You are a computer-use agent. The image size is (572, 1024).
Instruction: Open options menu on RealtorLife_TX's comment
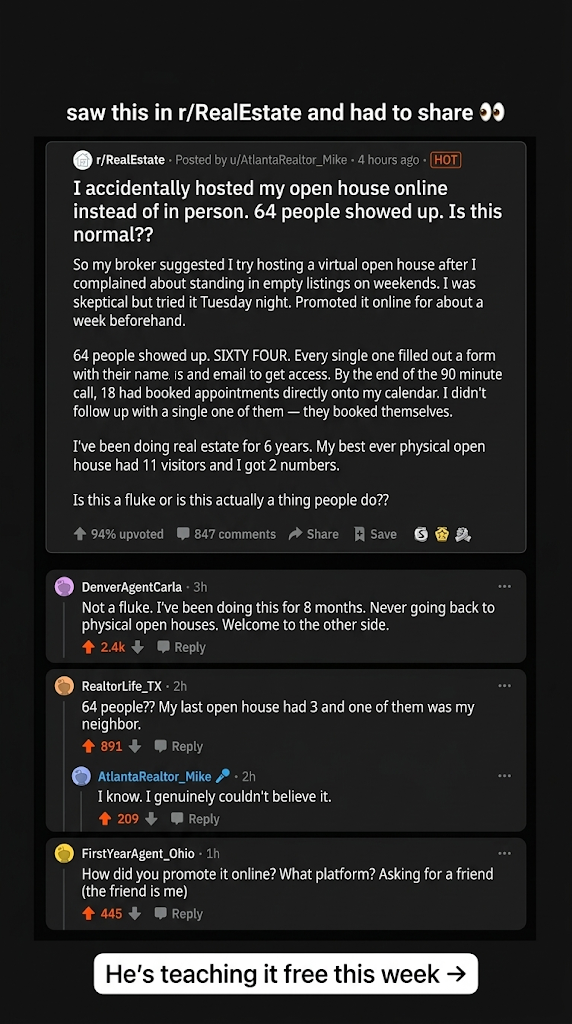coord(505,685)
